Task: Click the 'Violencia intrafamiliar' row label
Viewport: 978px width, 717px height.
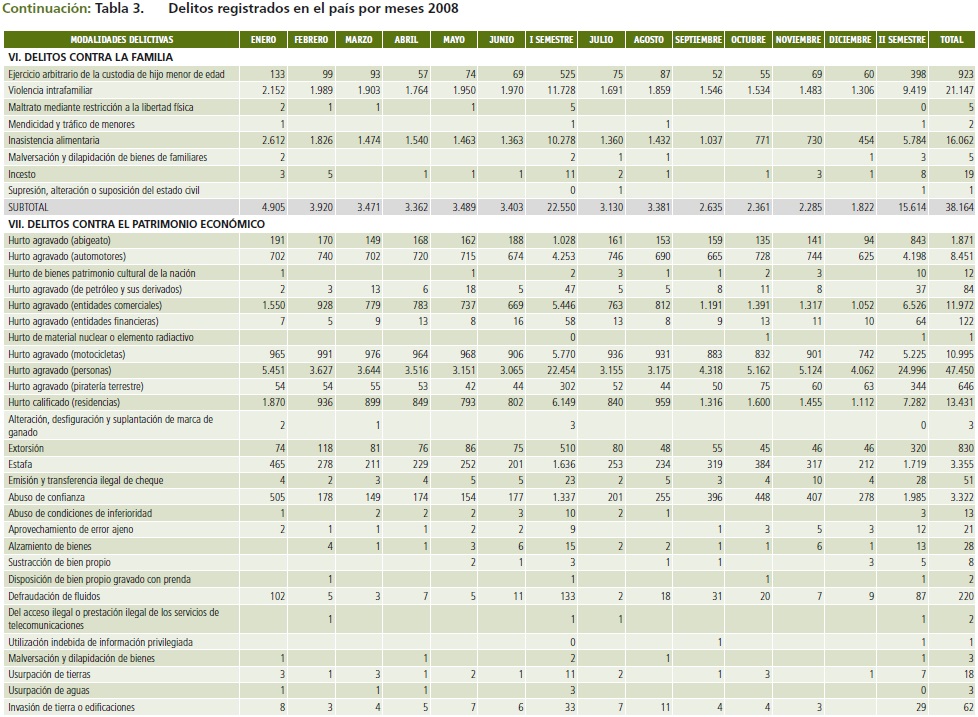Action: 56,91
